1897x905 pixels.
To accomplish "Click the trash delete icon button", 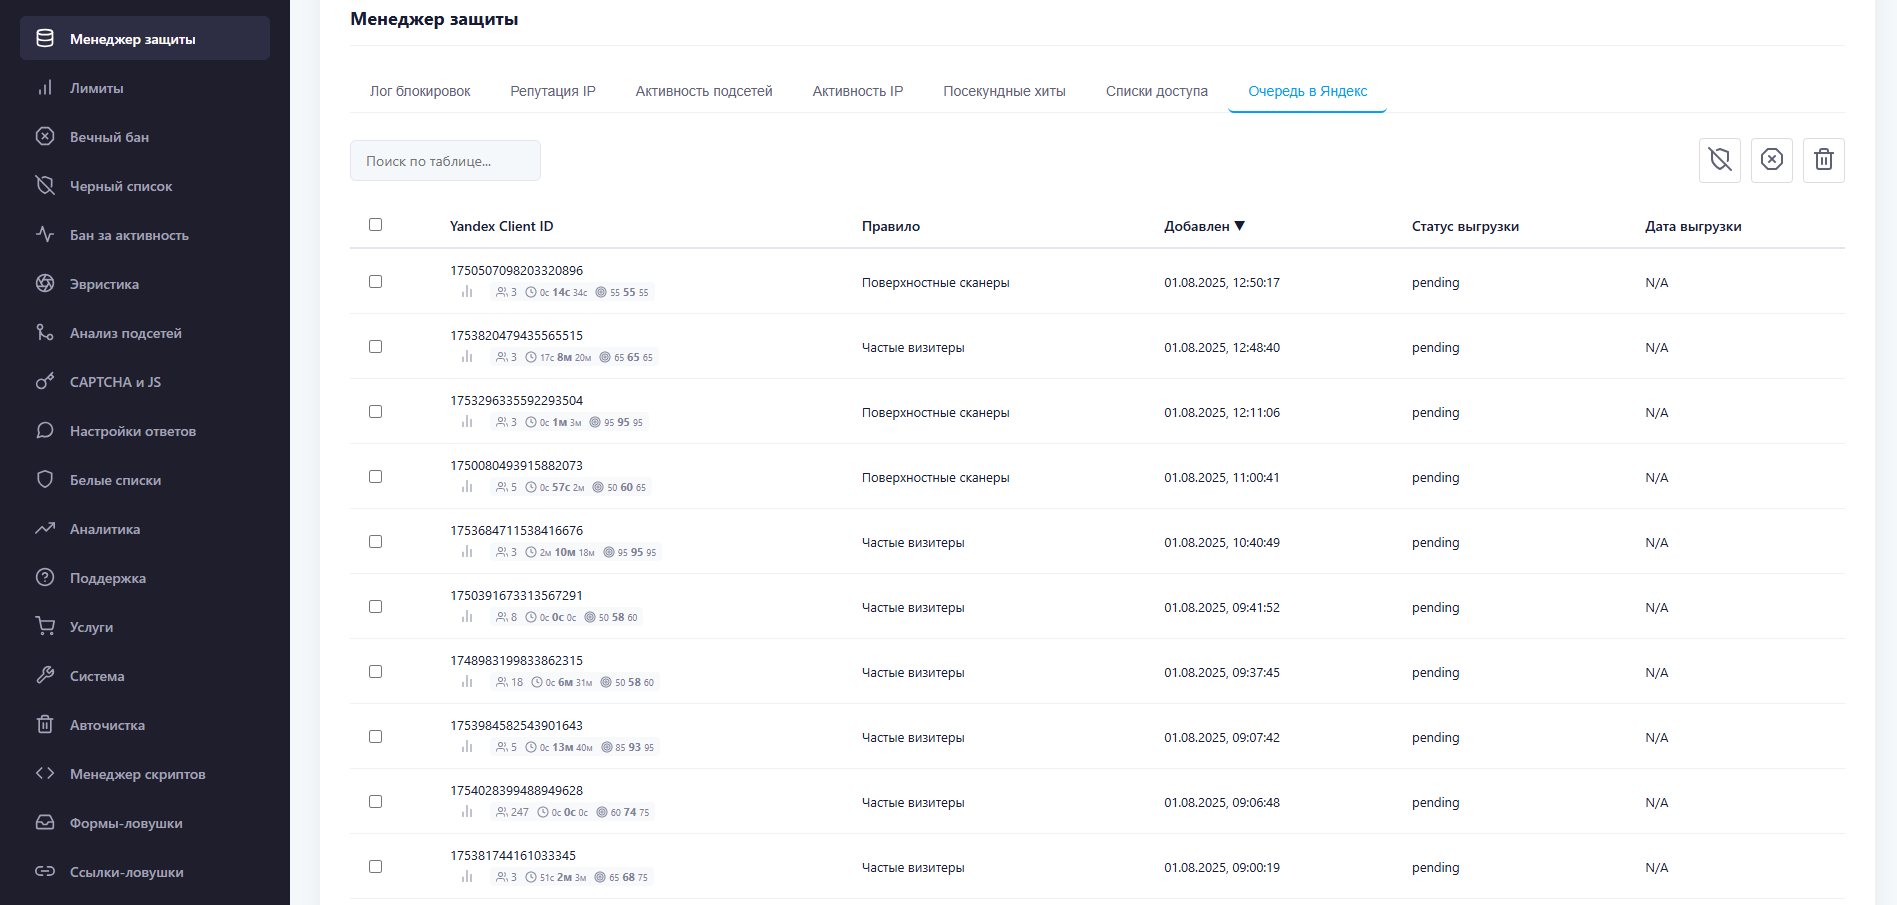I will tap(1823, 160).
